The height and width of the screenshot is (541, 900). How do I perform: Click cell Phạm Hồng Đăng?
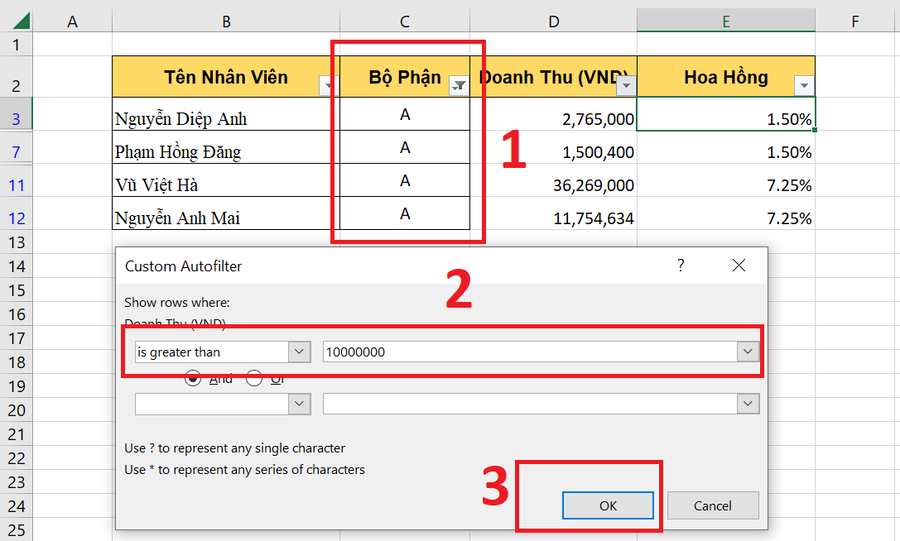click(226, 147)
